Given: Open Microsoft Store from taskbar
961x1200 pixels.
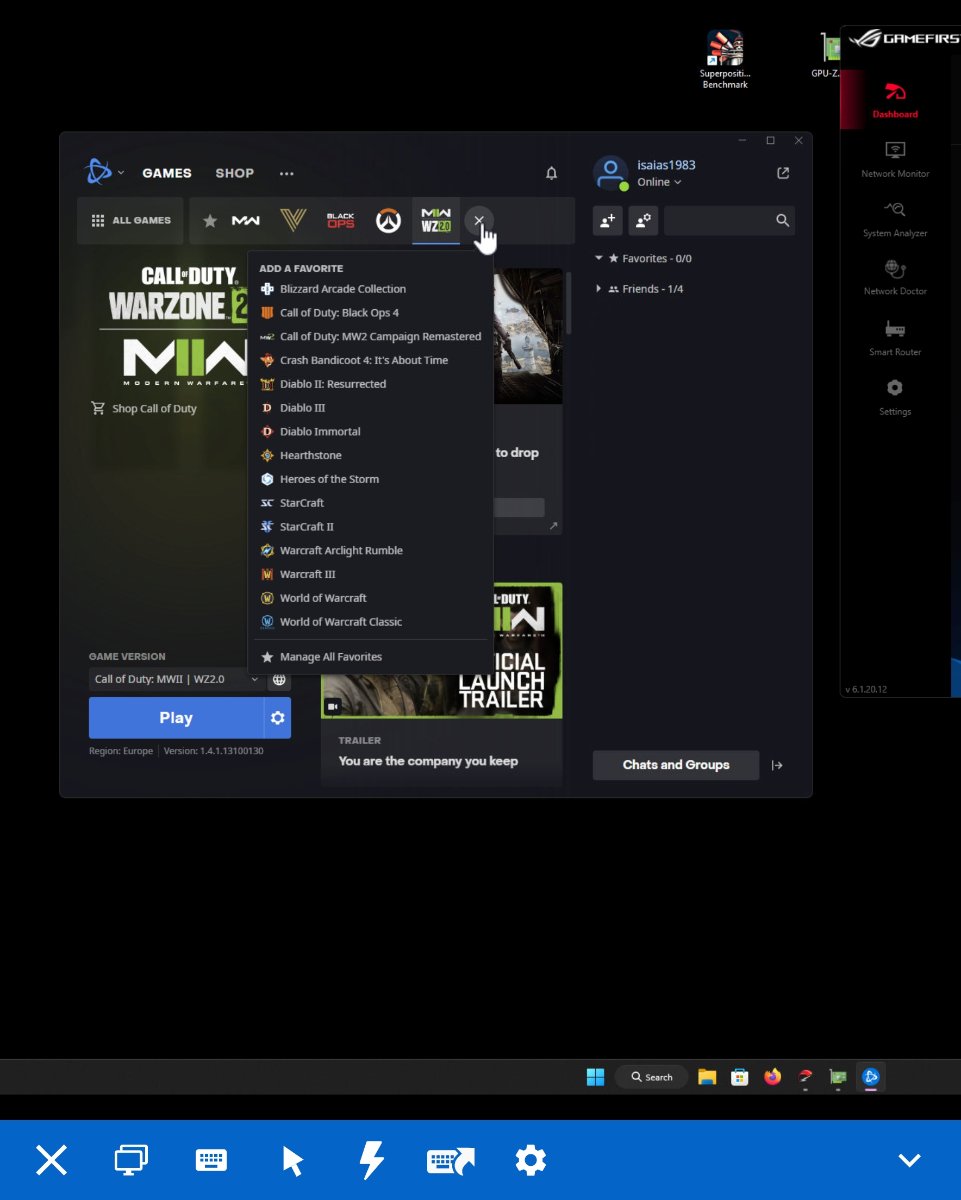Looking at the screenshot, I should (740, 1077).
